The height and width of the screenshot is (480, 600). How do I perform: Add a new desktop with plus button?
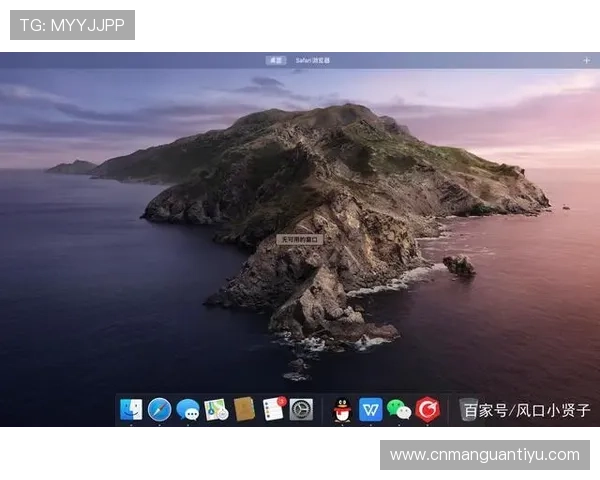click(586, 60)
